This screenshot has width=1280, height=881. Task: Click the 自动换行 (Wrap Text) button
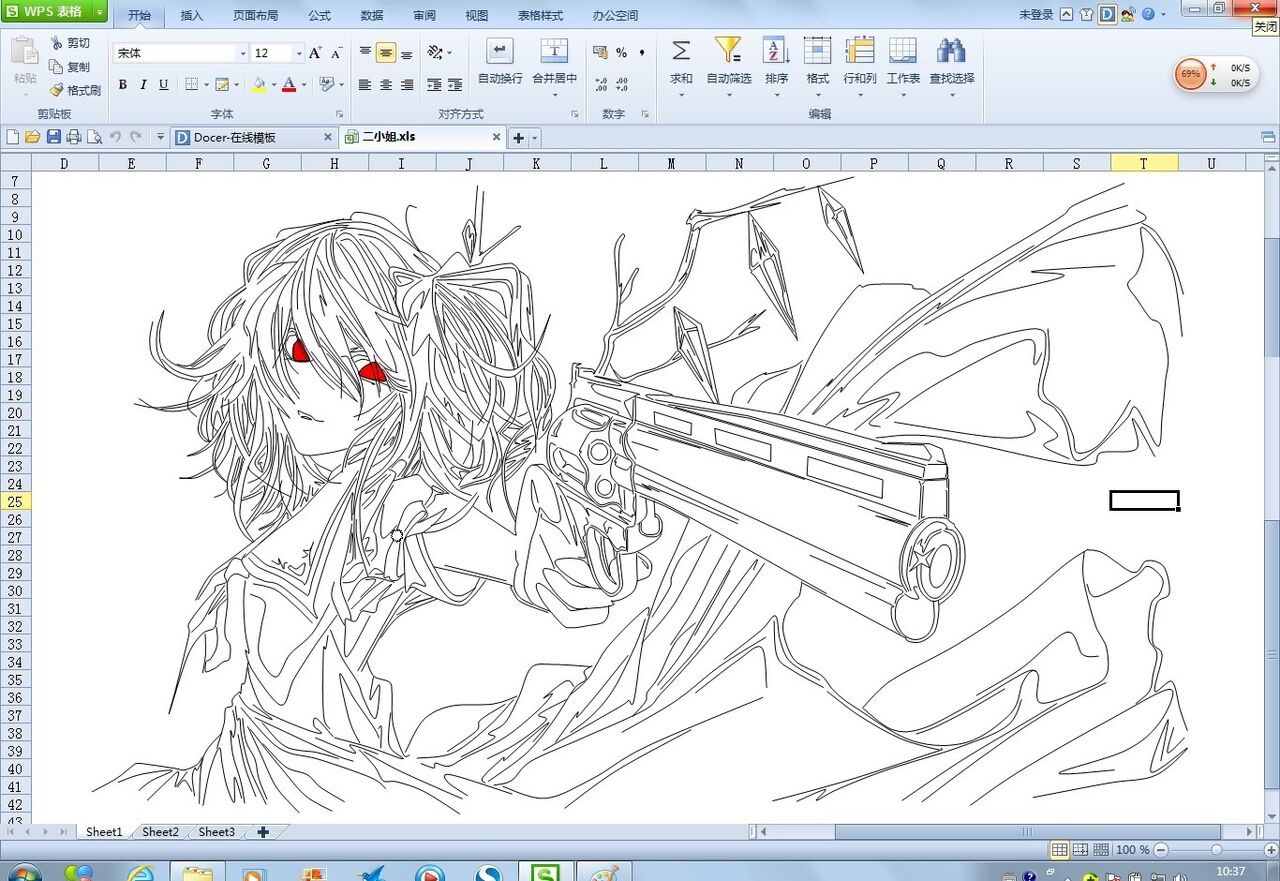(500, 62)
